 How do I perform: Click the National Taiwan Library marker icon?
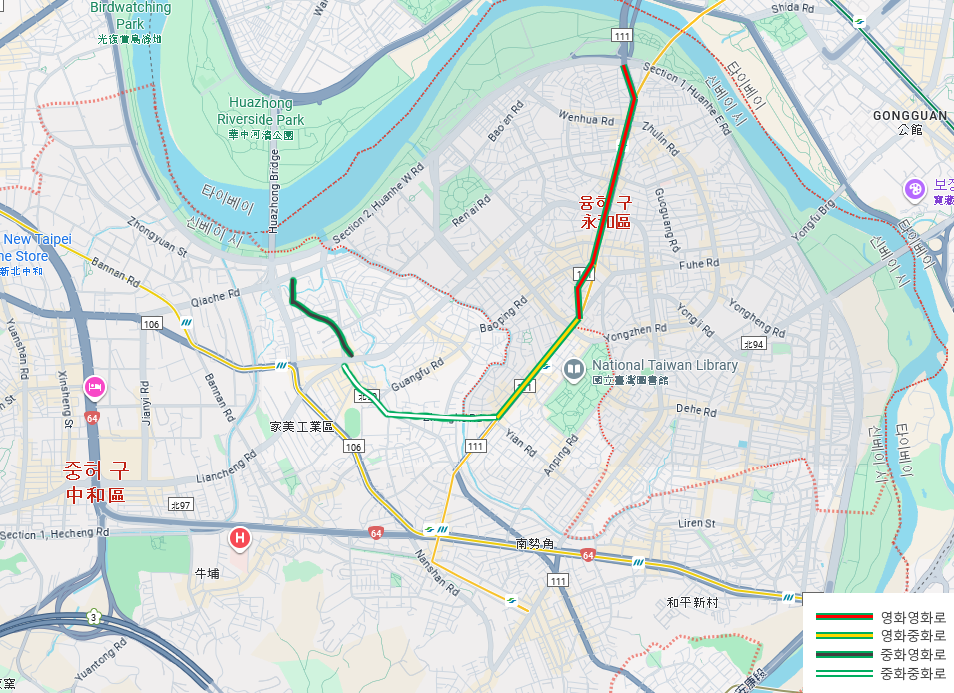pos(573,369)
